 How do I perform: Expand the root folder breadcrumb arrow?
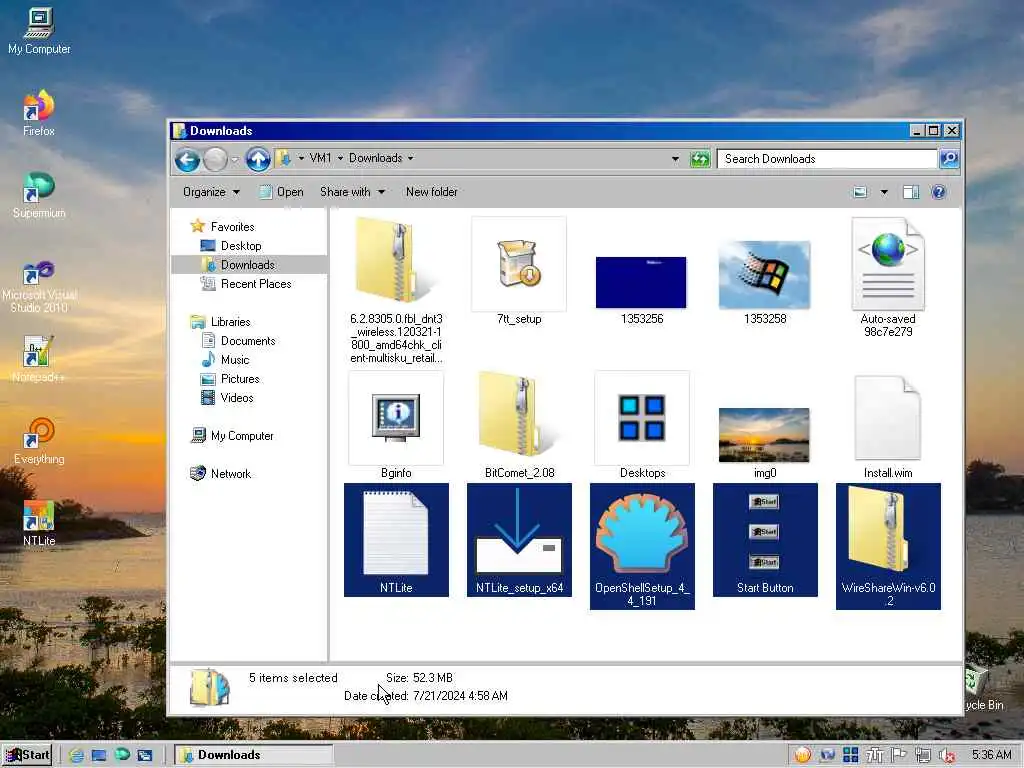[301, 158]
